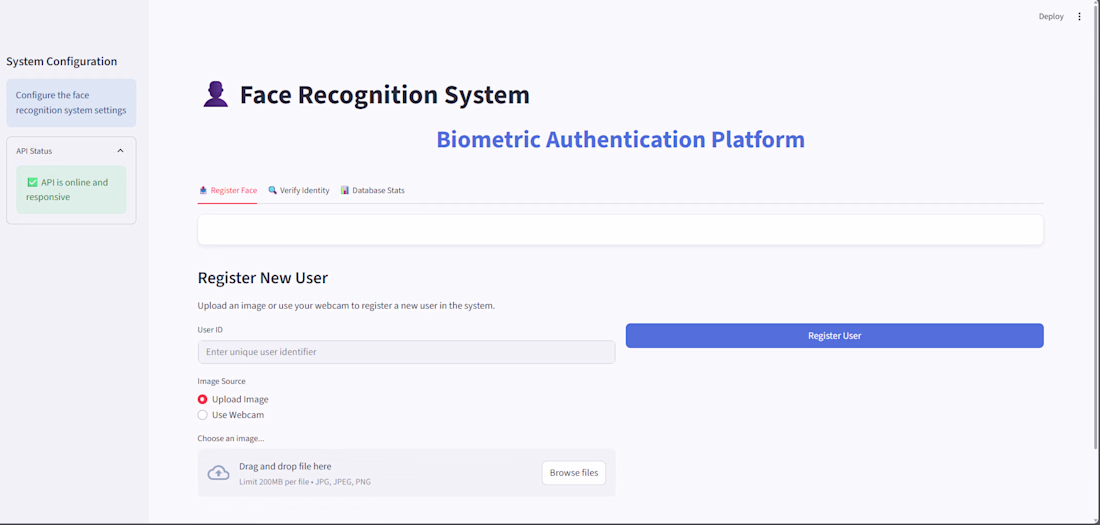1100x525 pixels.
Task: Select the Upload Image radio button
Action: [203, 399]
